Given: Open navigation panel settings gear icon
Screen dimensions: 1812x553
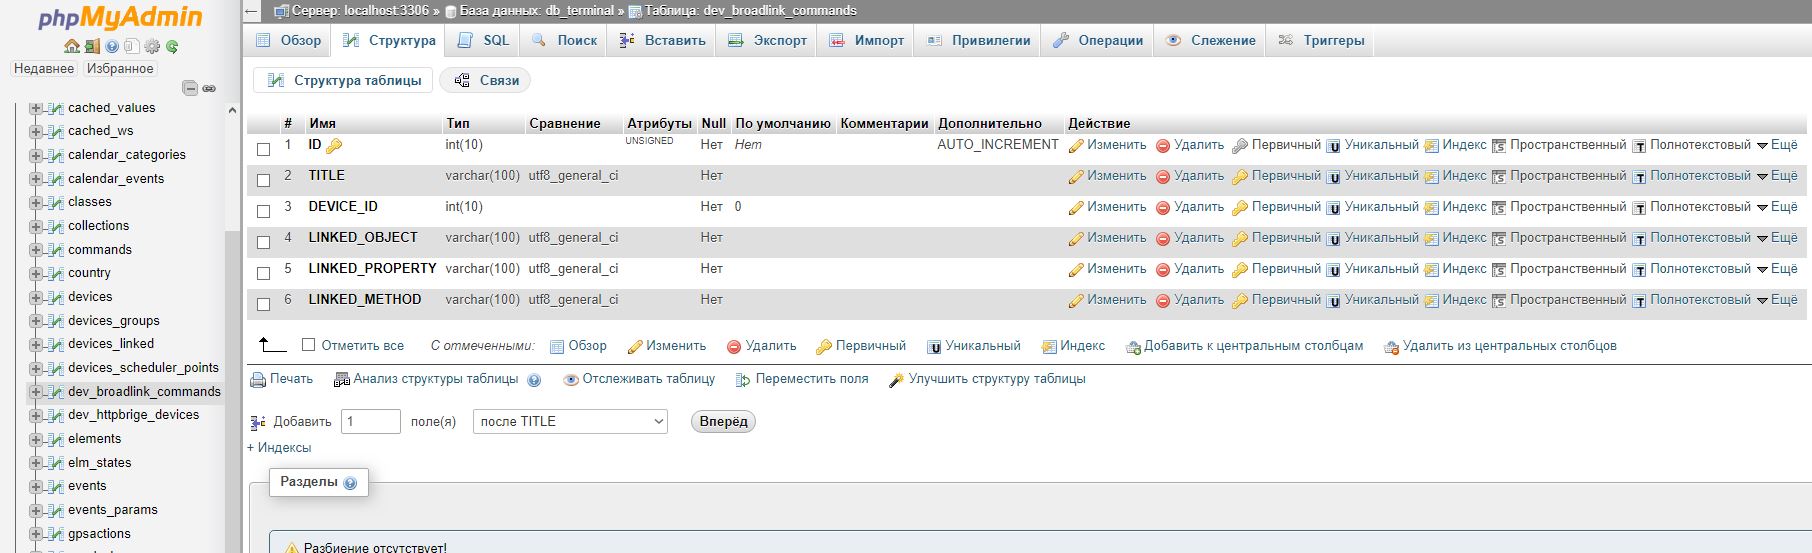Looking at the screenshot, I should [152, 46].
